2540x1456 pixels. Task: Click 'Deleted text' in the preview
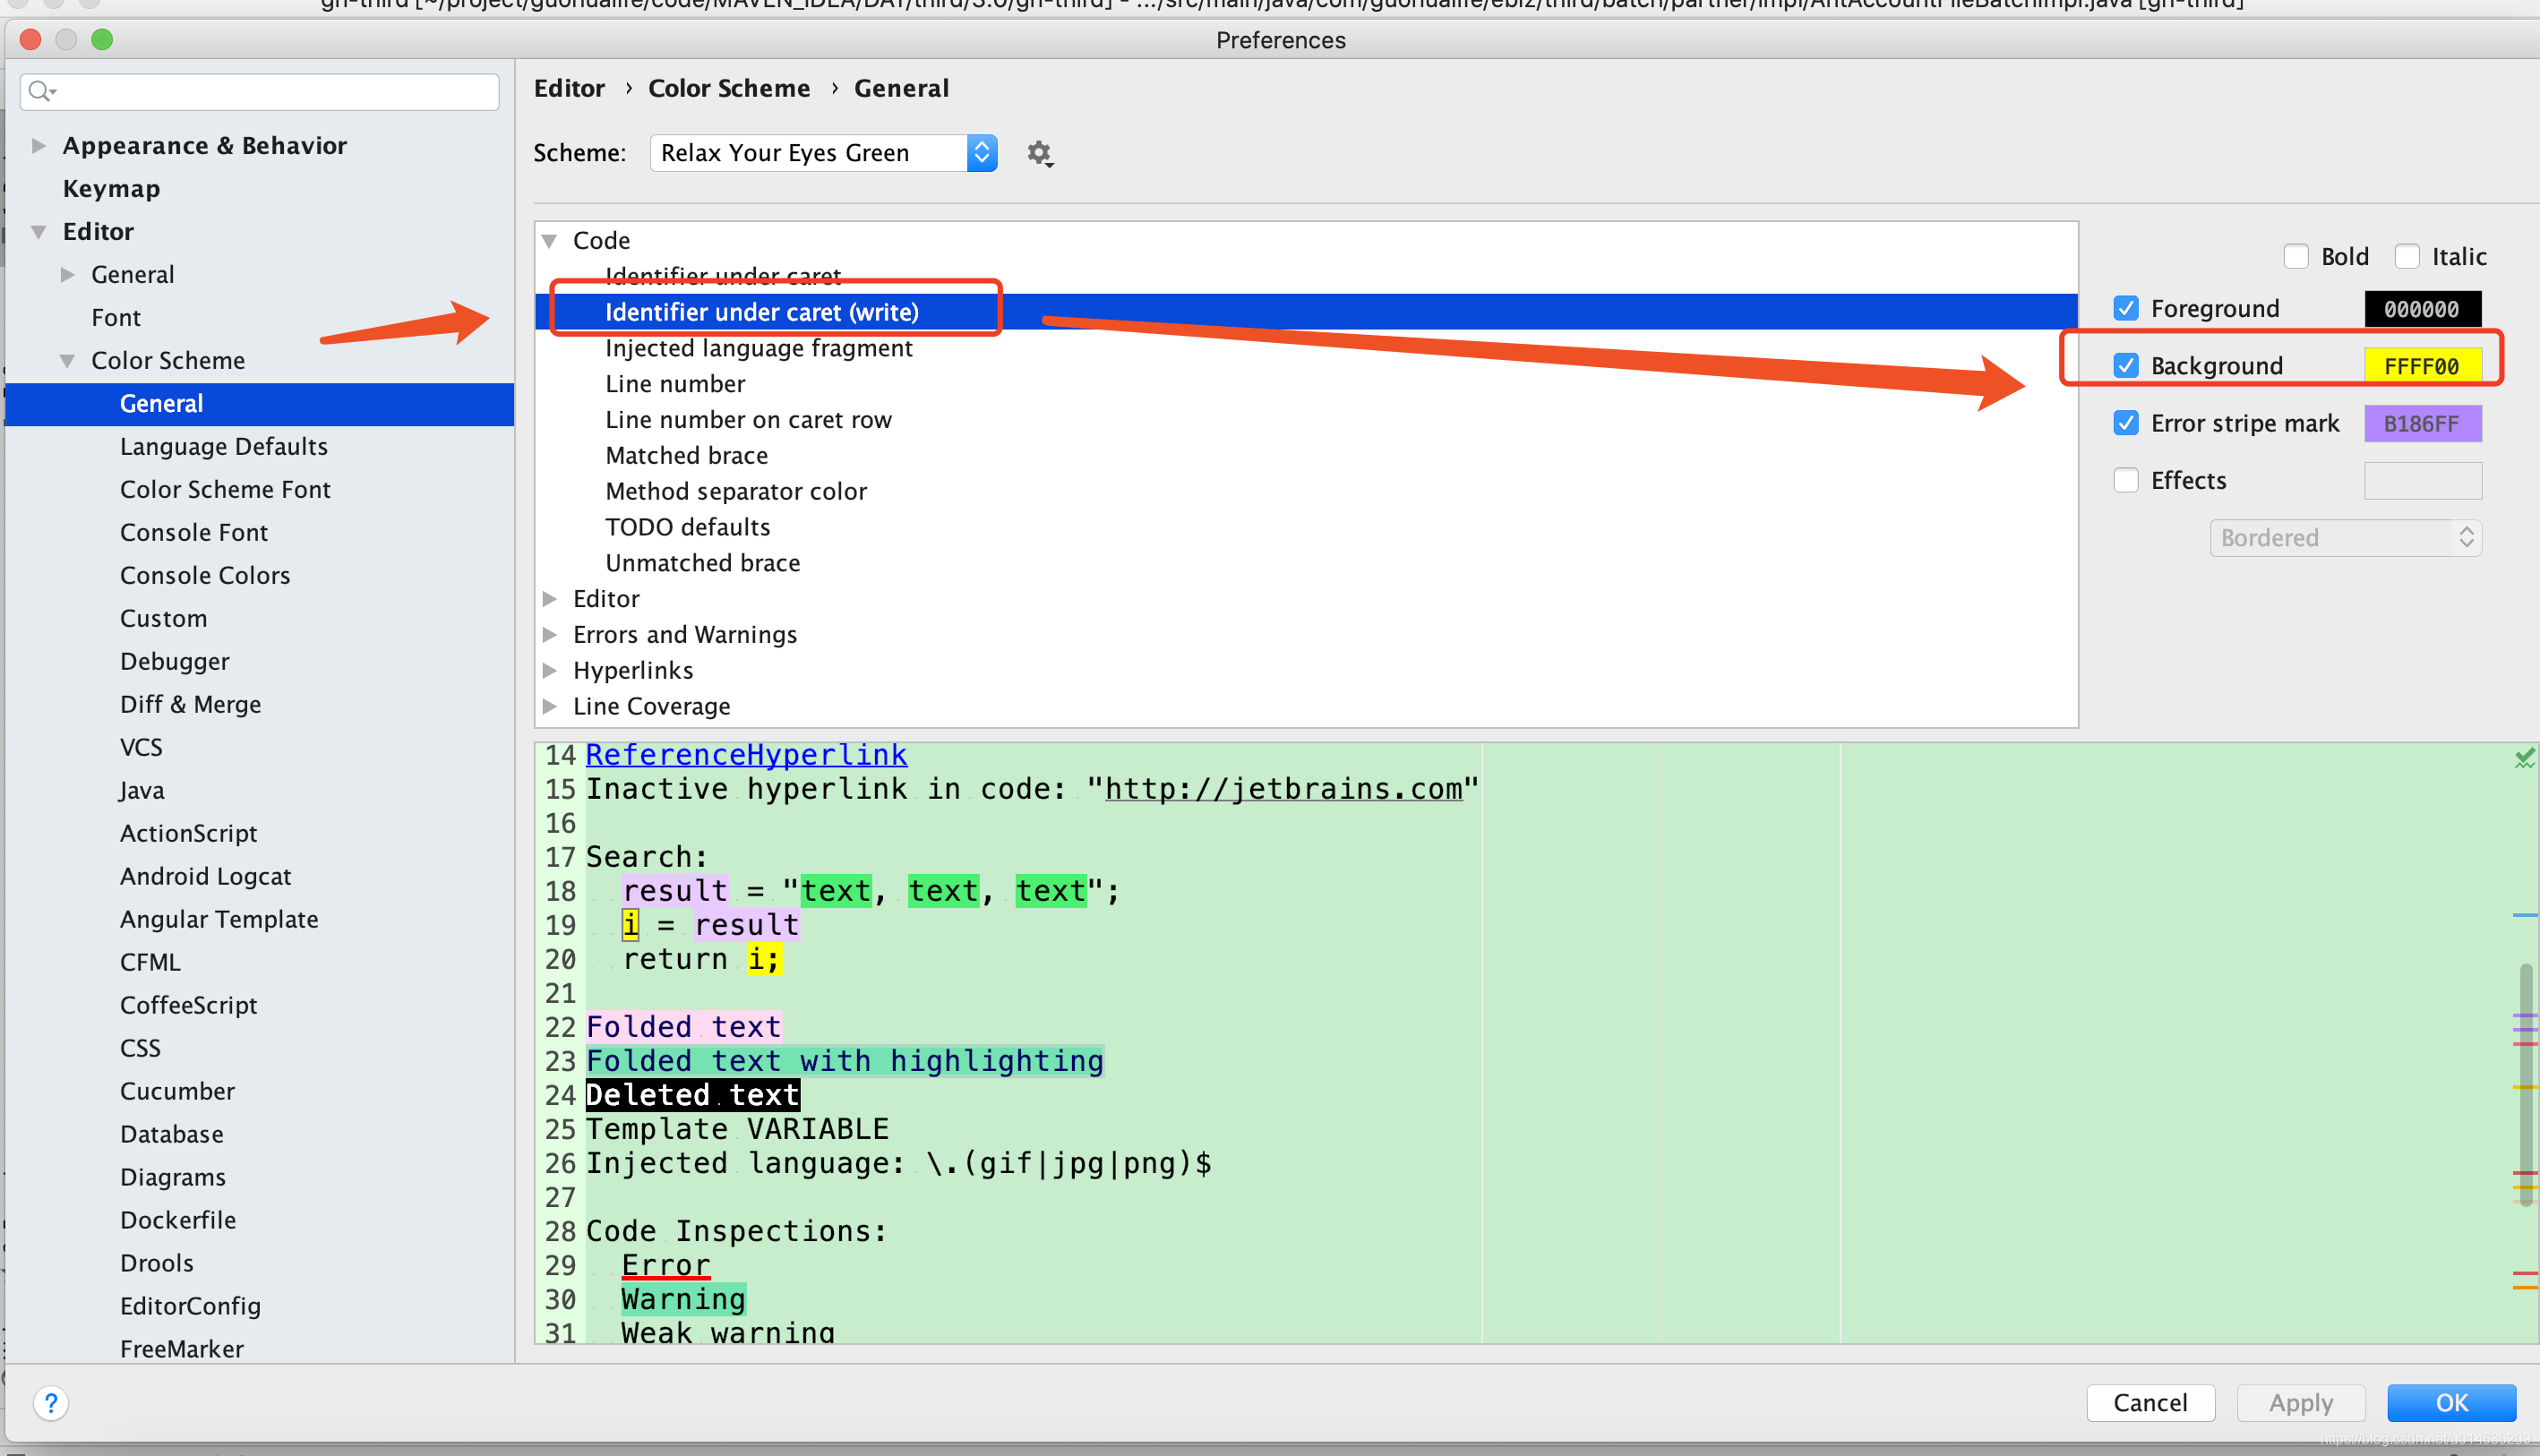[x=692, y=1095]
